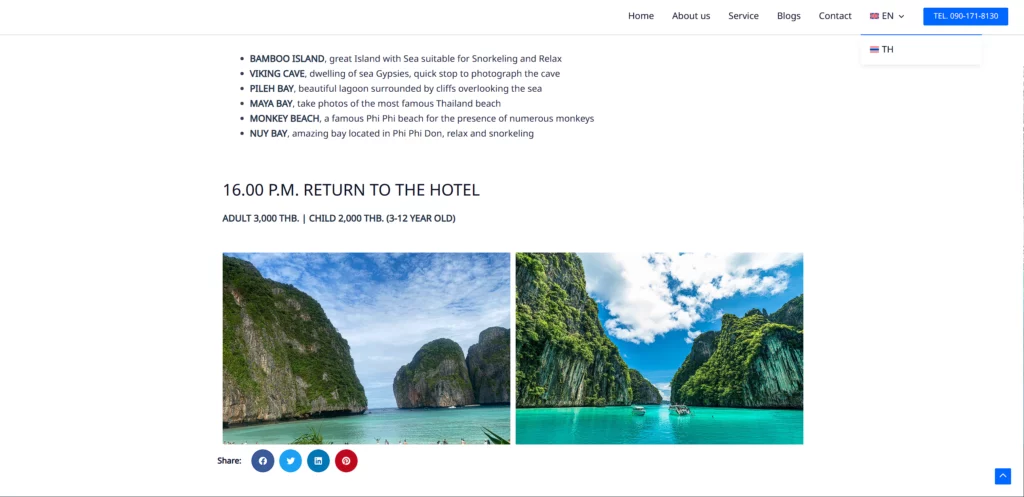Click the 16.00 P.M. Return to the Hotel heading
Image resolution: width=1024 pixels, height=497 pixels.
(351, 190)
